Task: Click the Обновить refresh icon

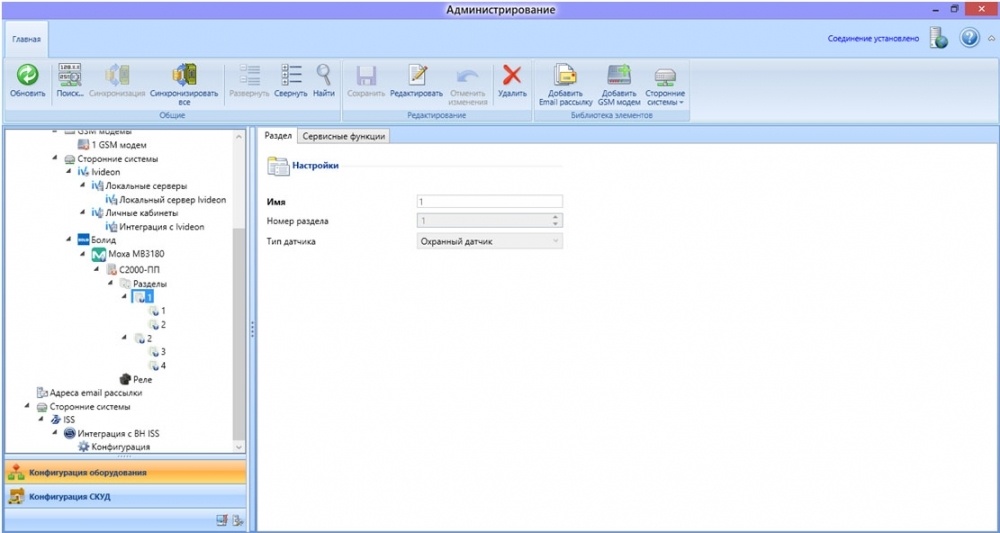Action: (x=27, y=75)
